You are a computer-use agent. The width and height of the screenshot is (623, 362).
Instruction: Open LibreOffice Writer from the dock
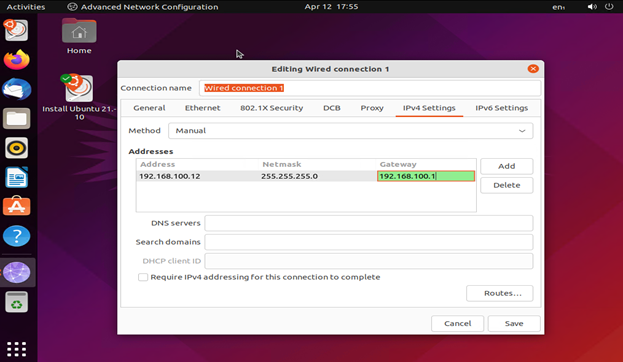[x=16, y=177]
